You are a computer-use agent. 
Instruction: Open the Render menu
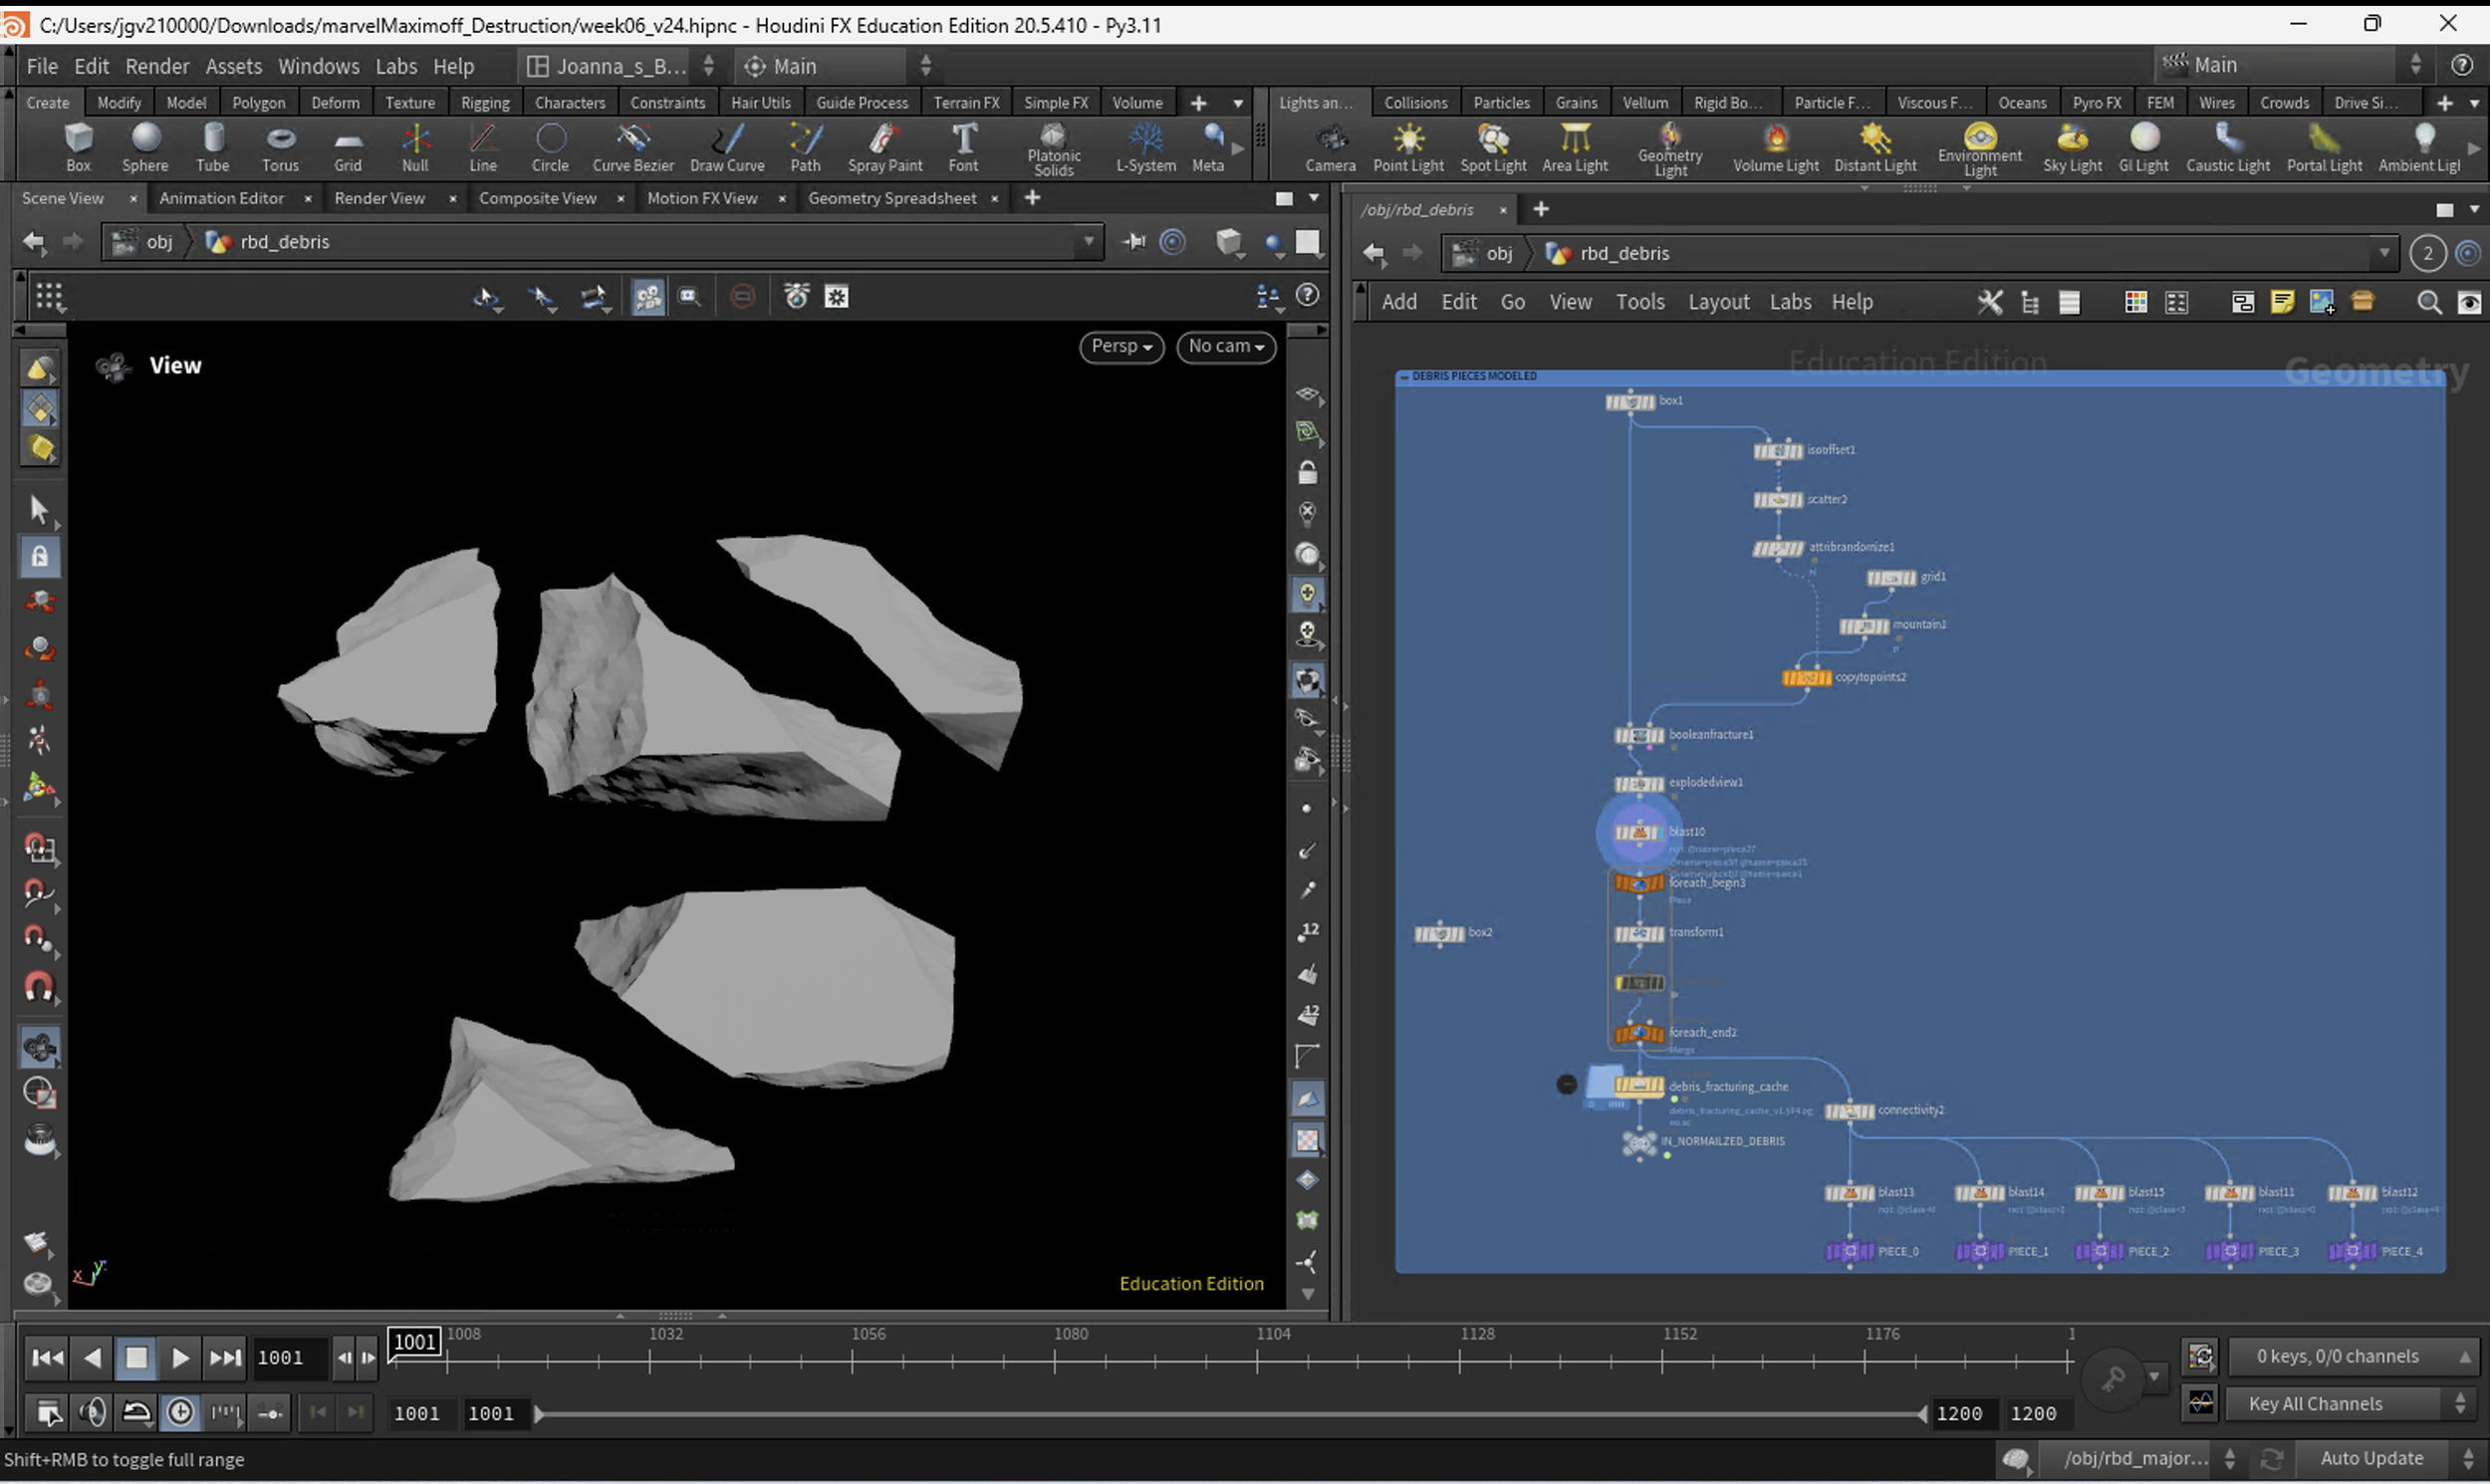(157, 66)
